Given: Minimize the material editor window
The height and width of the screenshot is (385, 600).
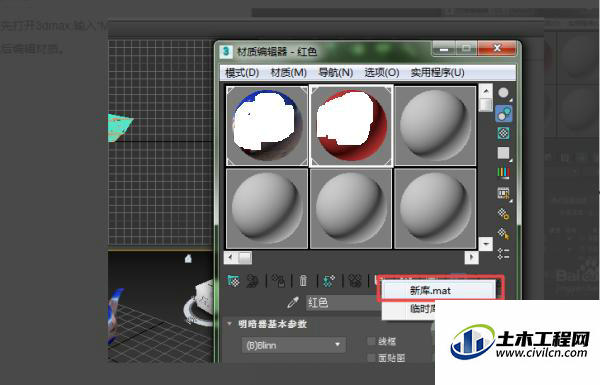Looking at the screenshot, I should (444, 48).
